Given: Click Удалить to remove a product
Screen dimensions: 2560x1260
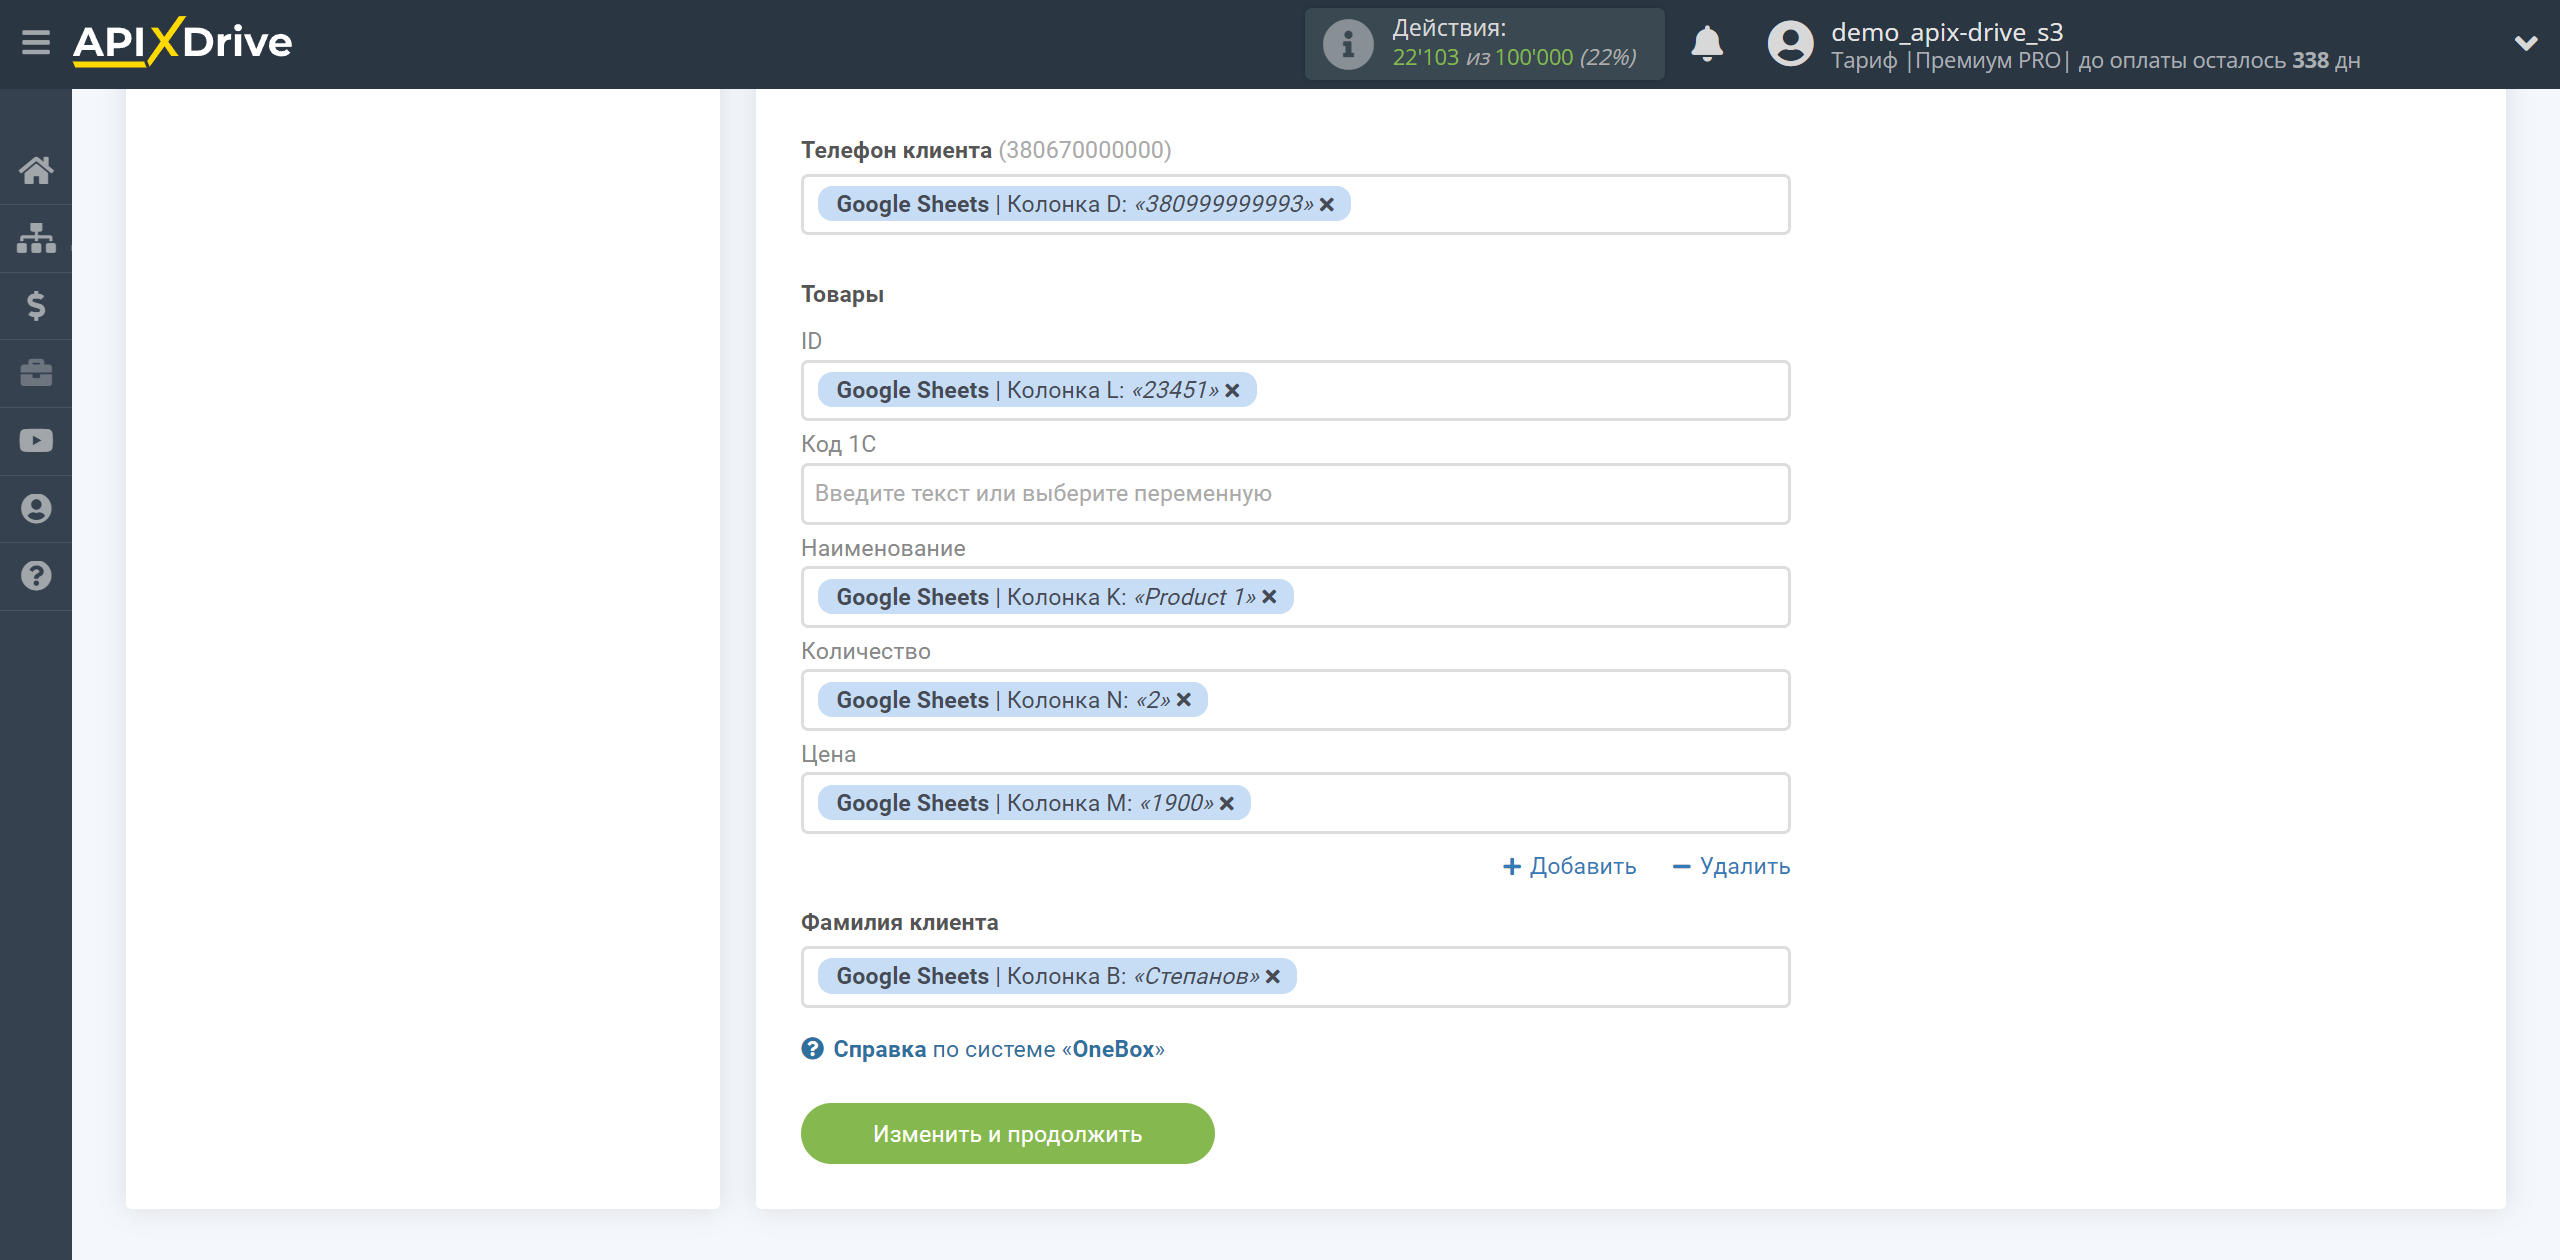Looking at the screenshot, I should tap(1731, 866).
